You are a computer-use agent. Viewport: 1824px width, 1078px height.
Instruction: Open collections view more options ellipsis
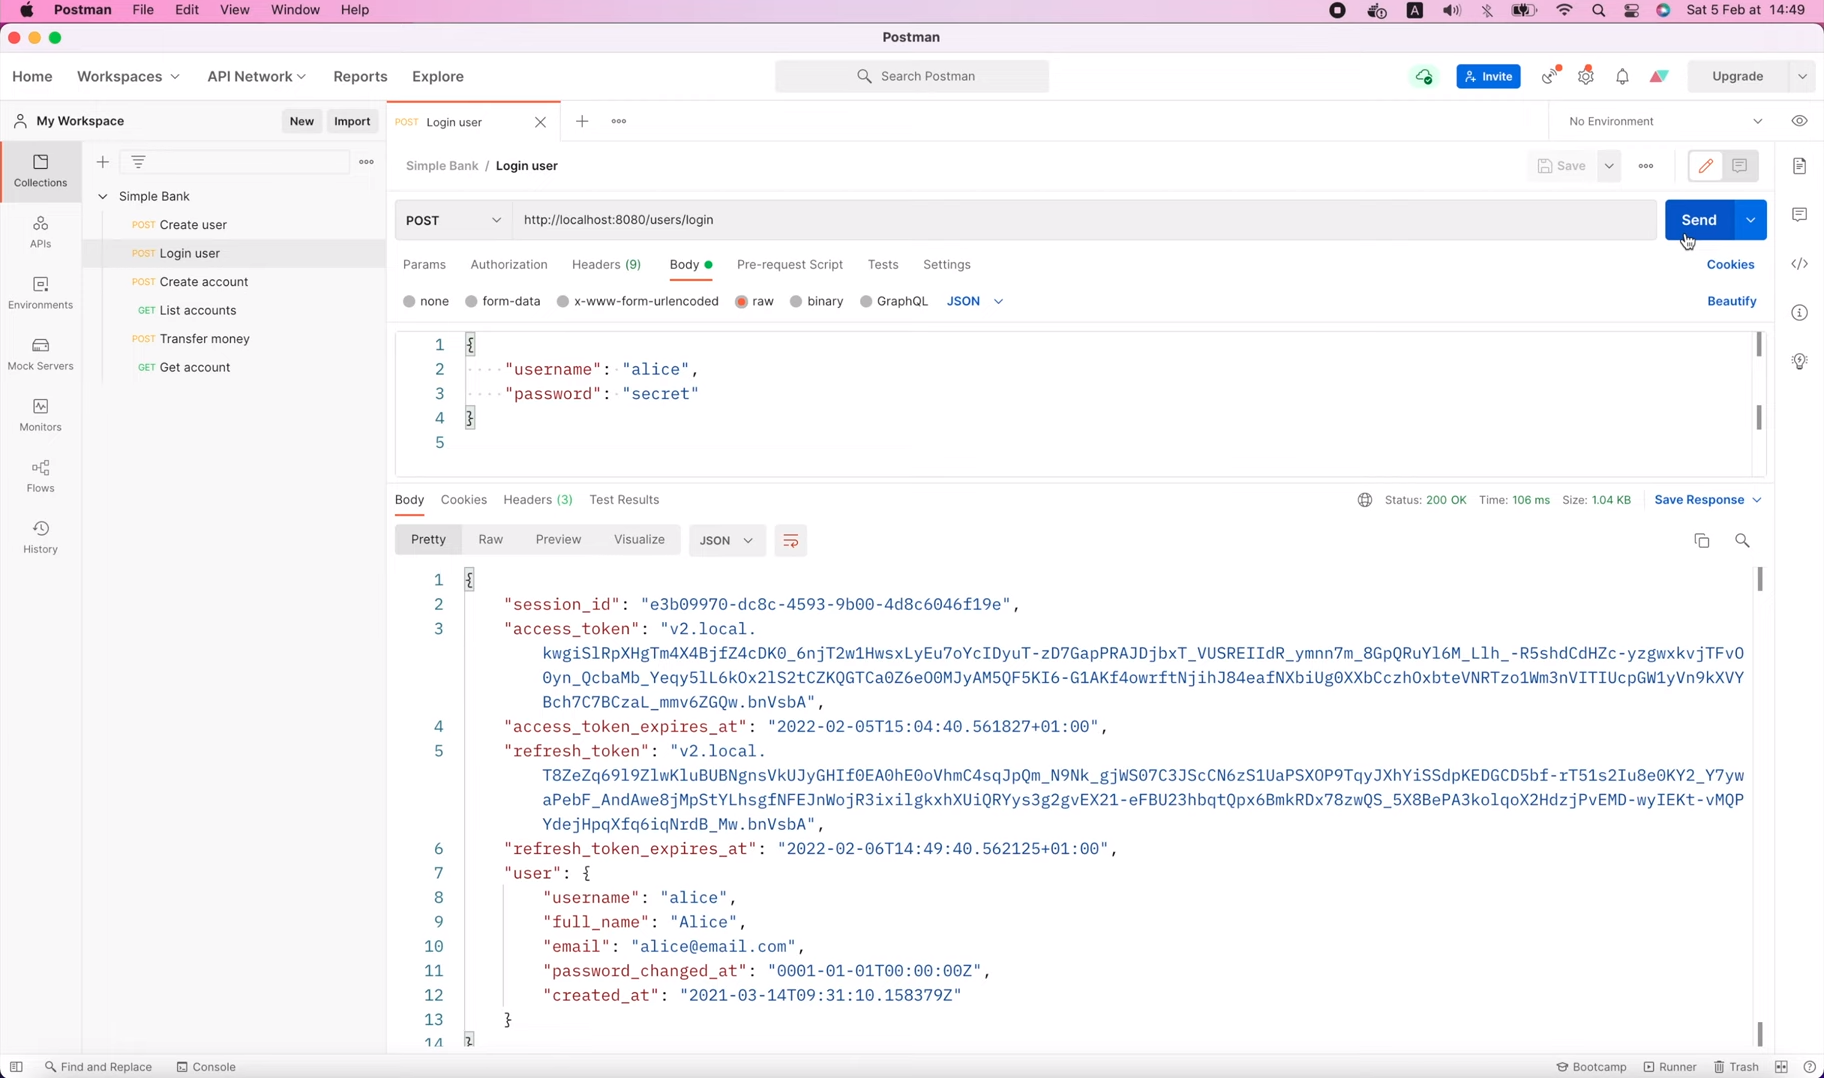pyautogui.click(x=366, y=162)
